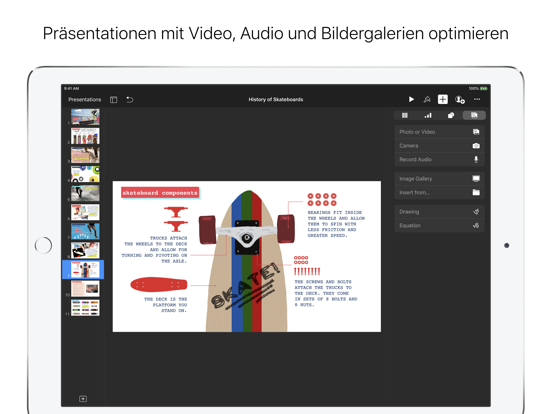Select slide 4 thumbnail with wheels
552x414 pixels.
85,174
